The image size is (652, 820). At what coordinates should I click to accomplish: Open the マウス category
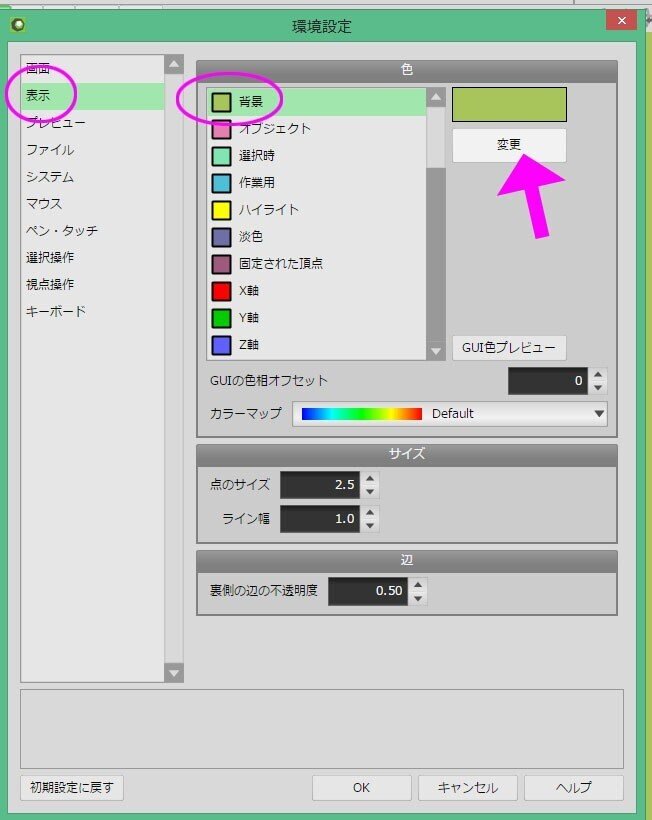pyautogui.click(x=92, y=203)
